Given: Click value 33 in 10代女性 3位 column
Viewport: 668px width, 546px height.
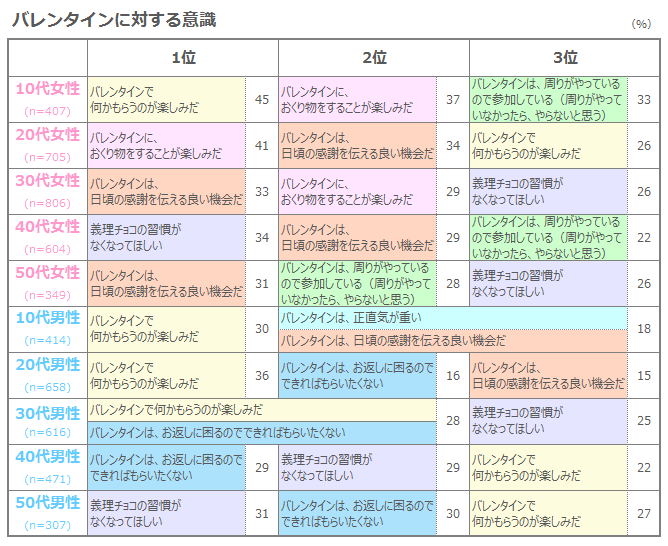Looking at the screenshot, I should coord(644,100).
